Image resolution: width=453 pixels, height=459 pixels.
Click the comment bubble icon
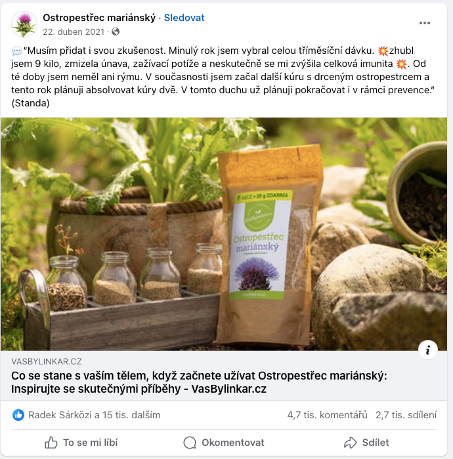190,443
